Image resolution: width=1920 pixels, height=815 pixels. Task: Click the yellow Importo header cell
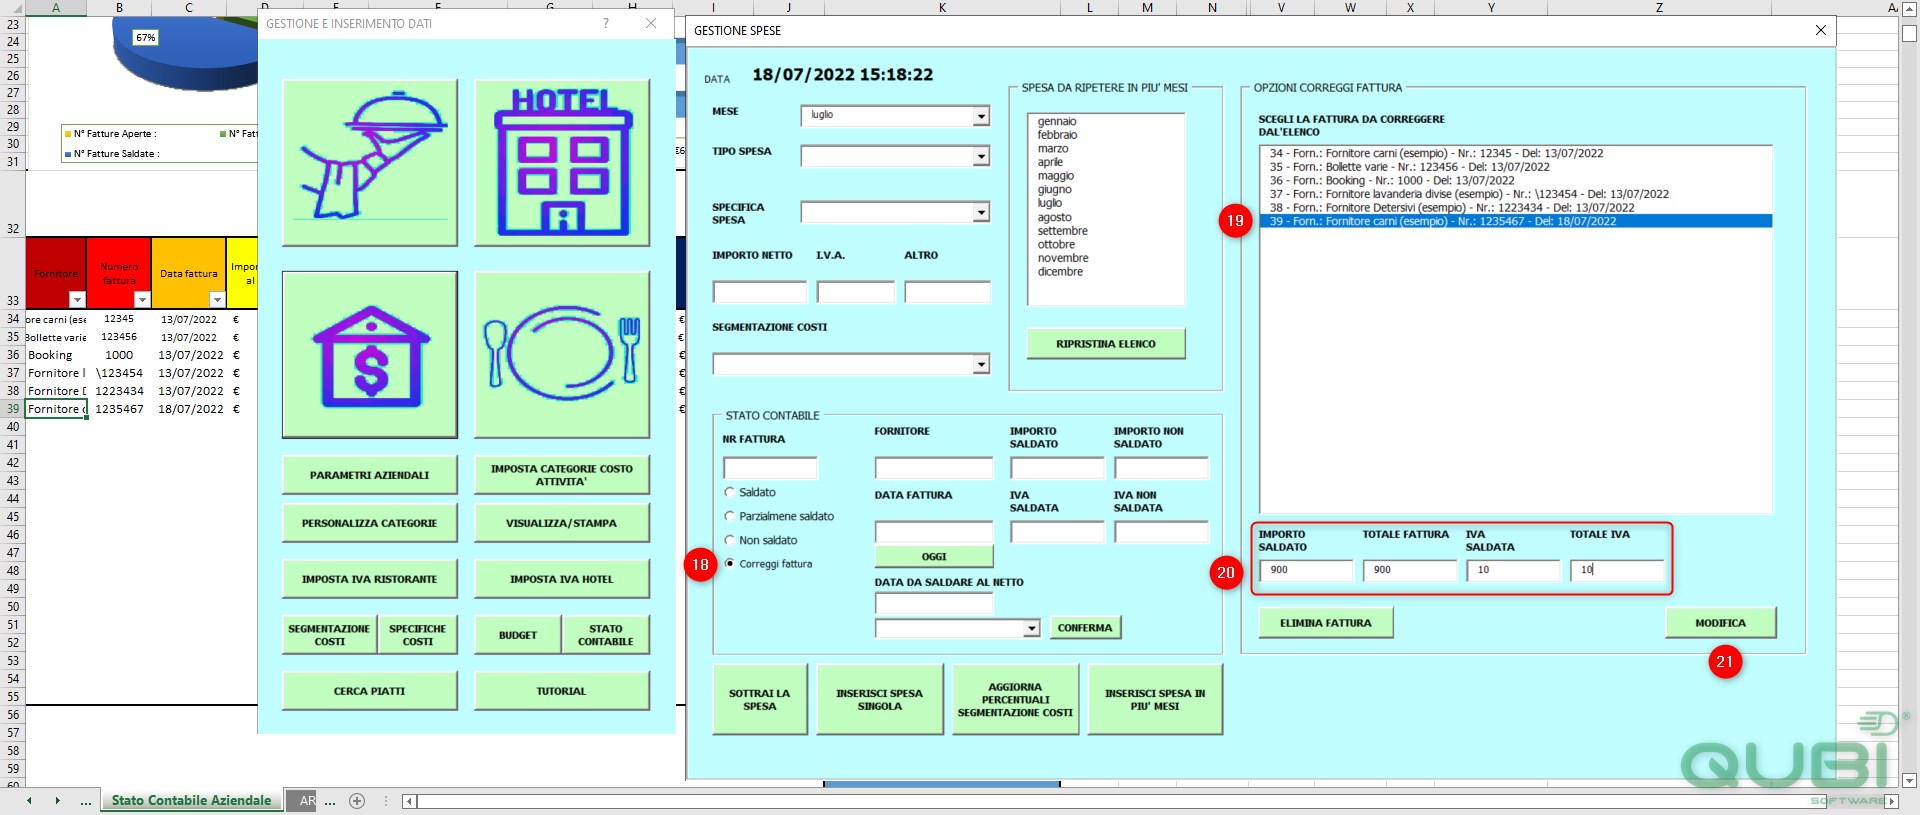(243, 273)
